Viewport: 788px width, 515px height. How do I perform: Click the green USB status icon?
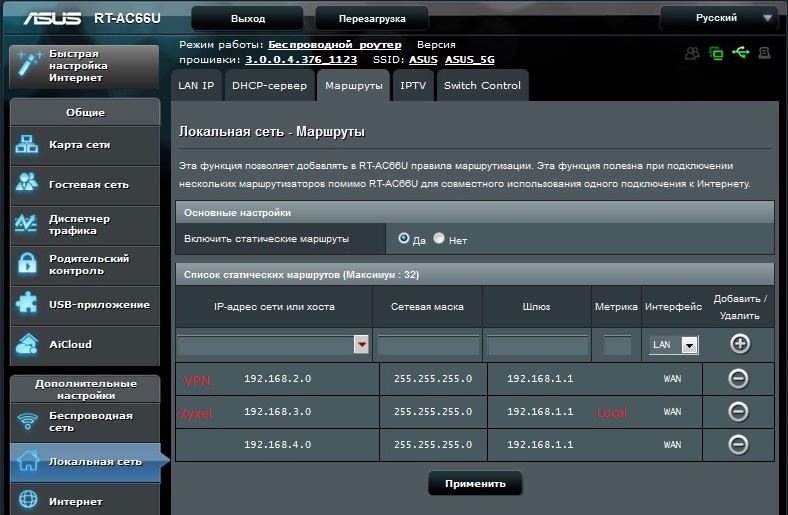(x=741, y=52)
